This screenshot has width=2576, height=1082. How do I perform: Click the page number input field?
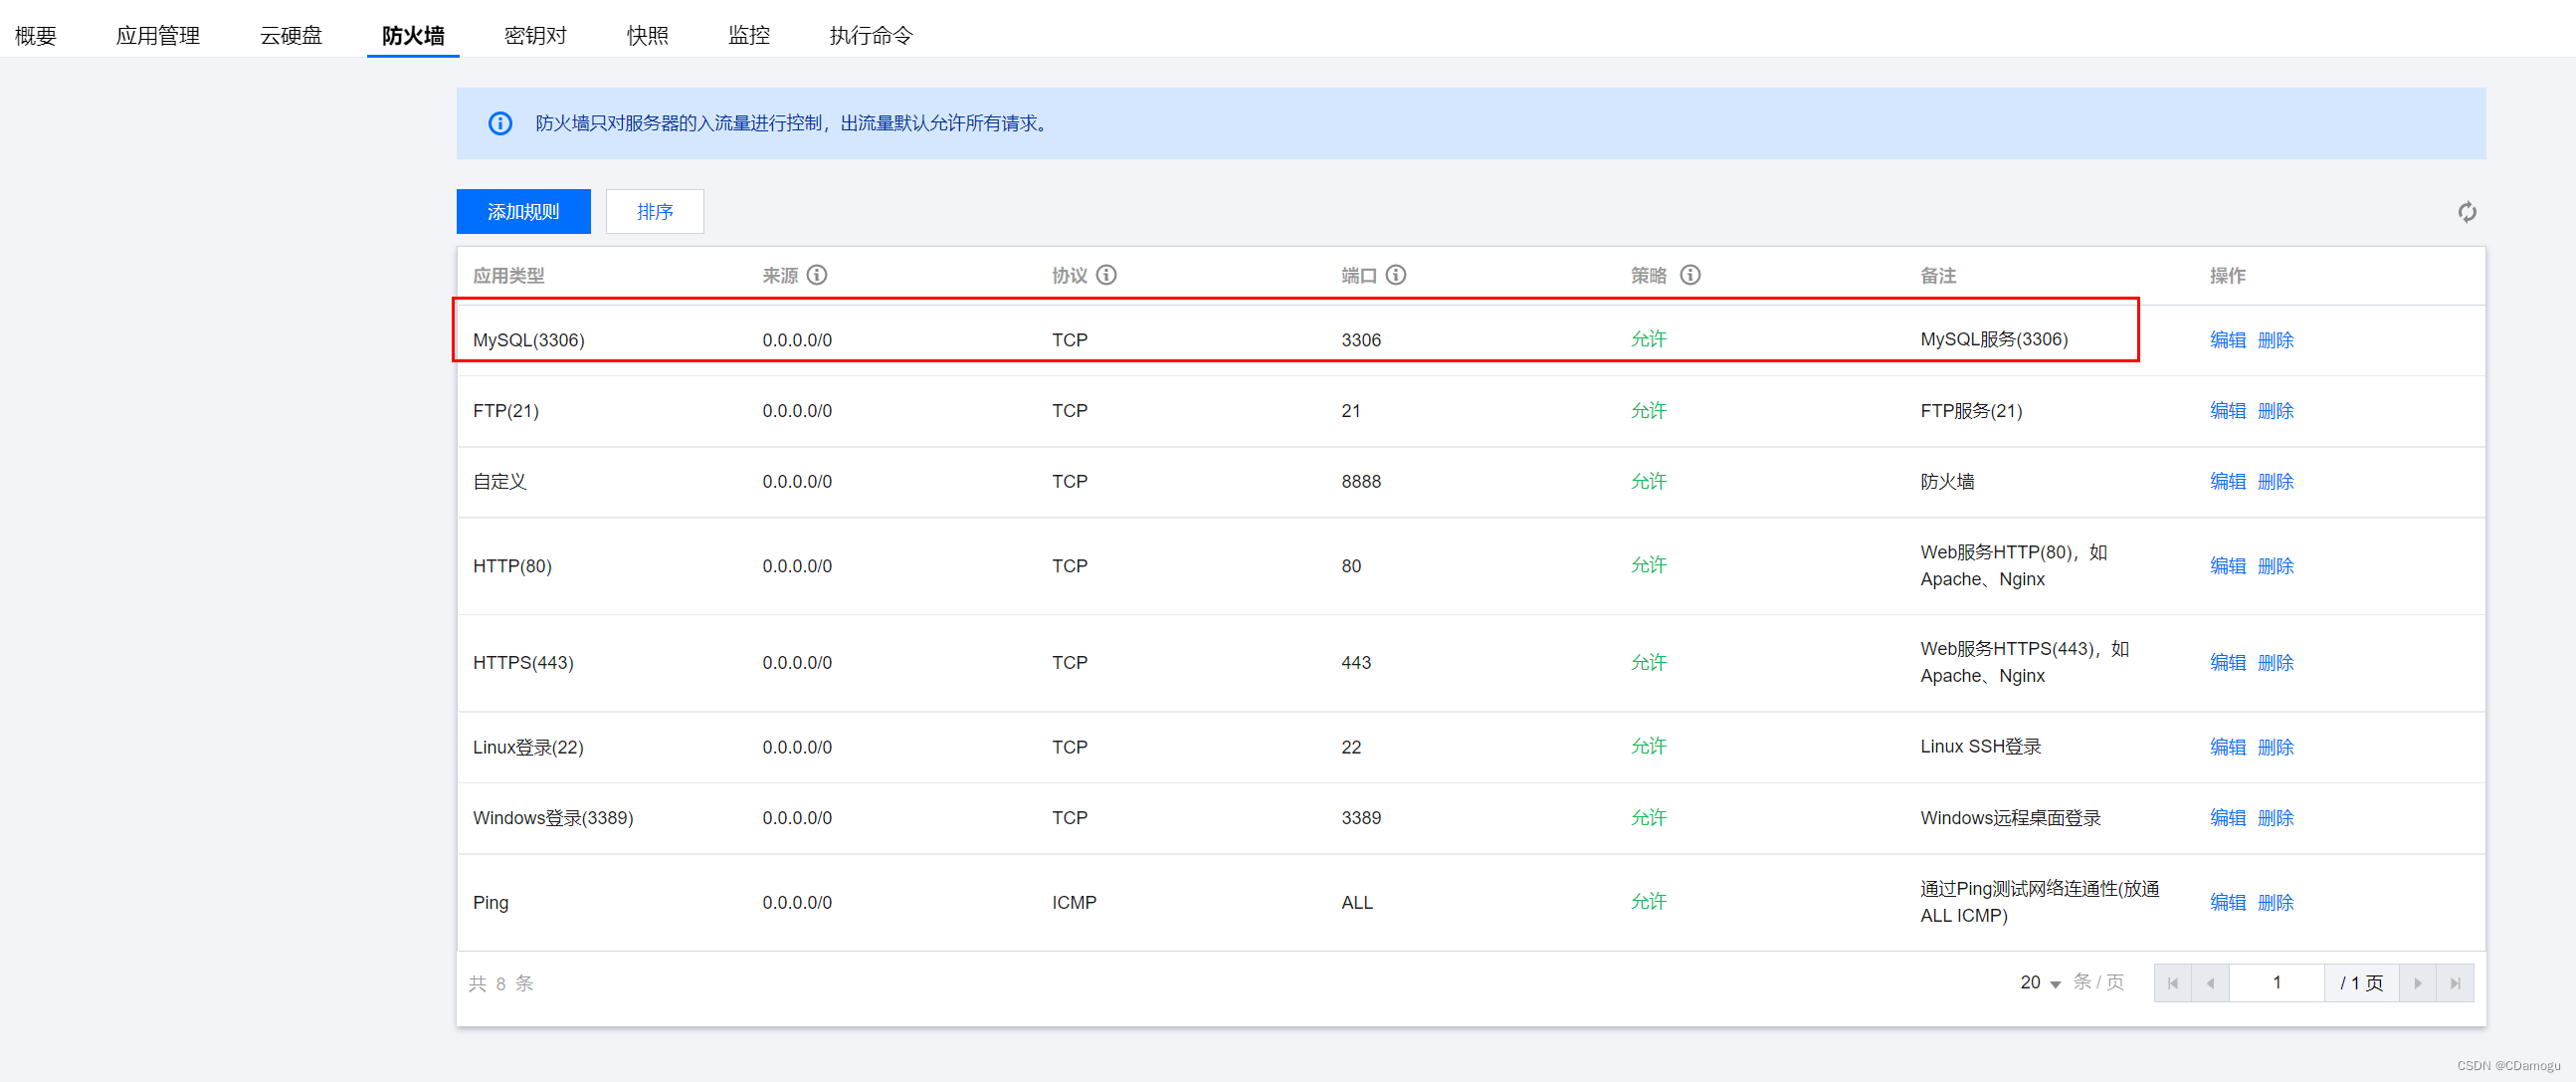click(2276, 983)
